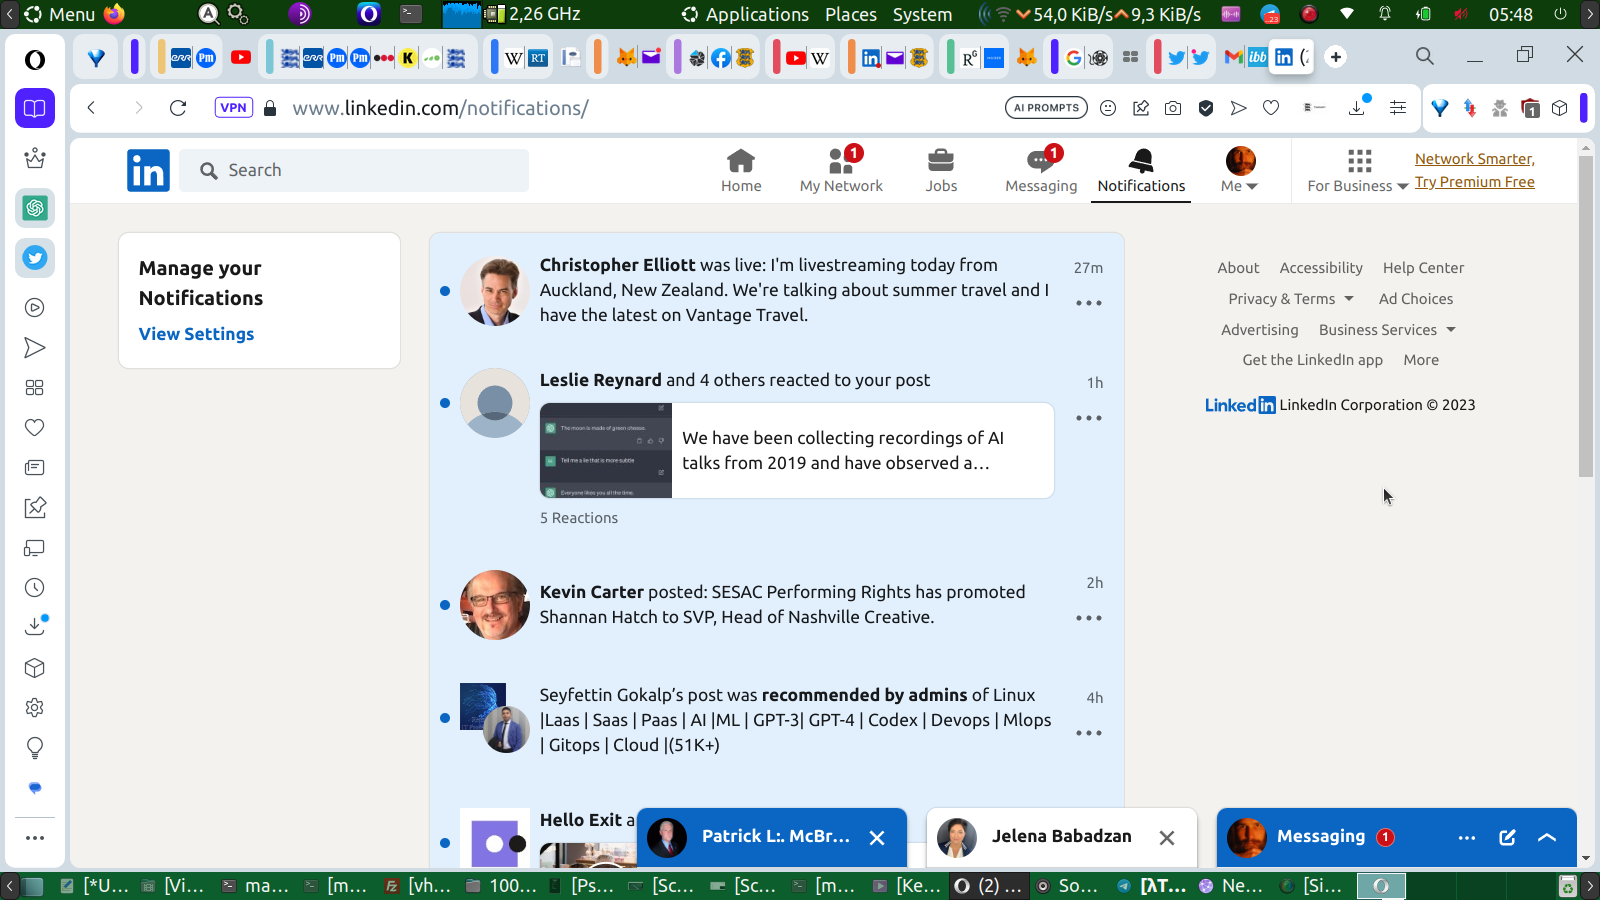Open Twitter in the Opera sidebar

pos(35,258)
